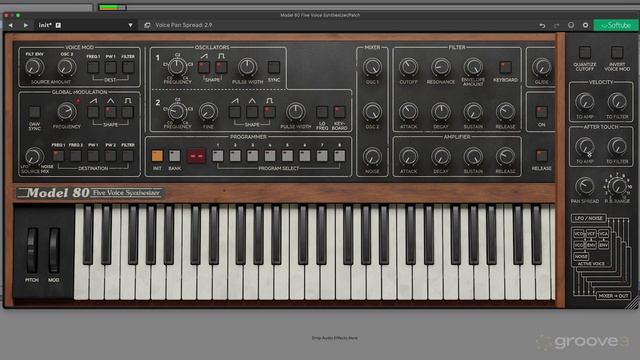Toggle Voice Mod FILTER destination
640x360 pixels.
pos(128,67)
